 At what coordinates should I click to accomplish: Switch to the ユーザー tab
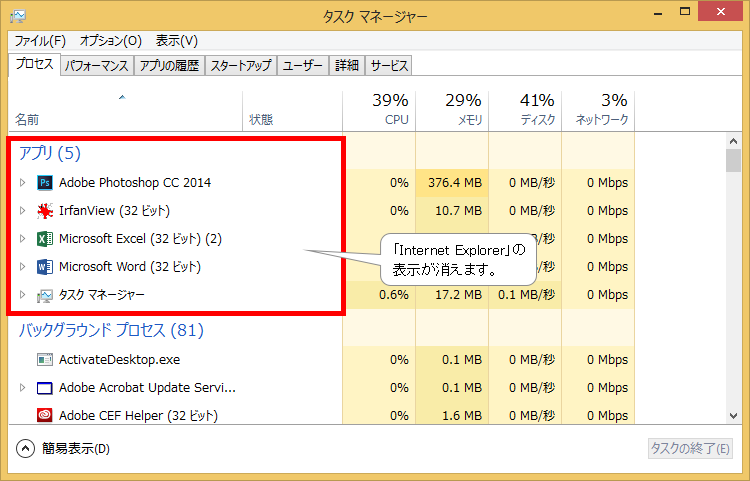coord(303,66)
